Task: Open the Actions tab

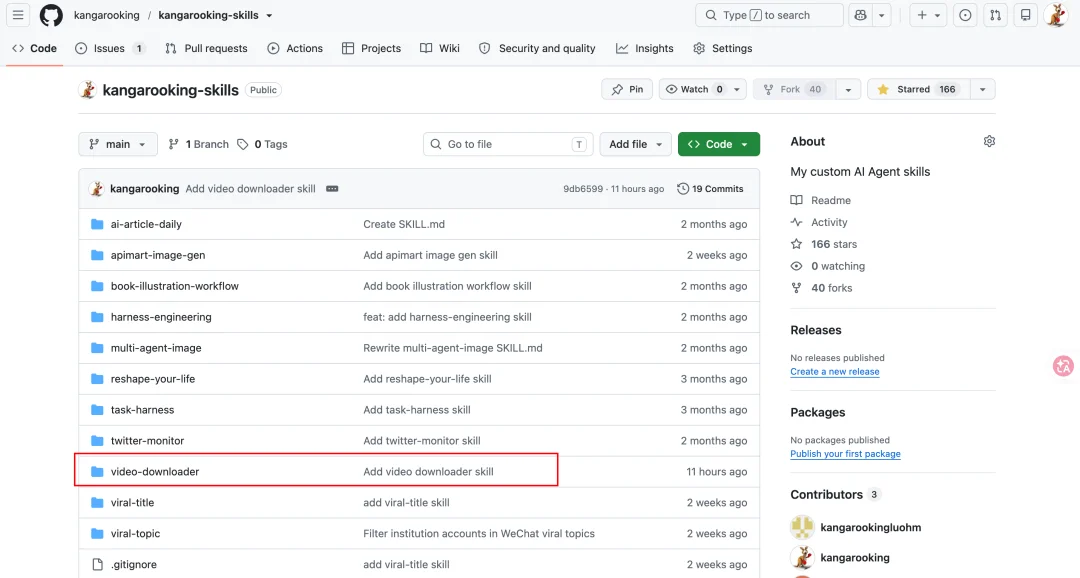Action: (x=295, y=48)
